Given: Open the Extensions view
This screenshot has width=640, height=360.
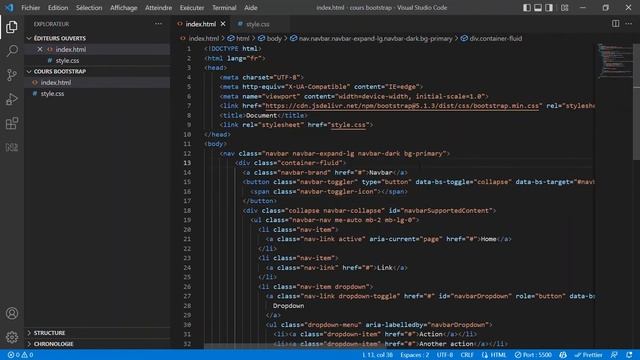Looking at the screenshot, I should (12, 123).
